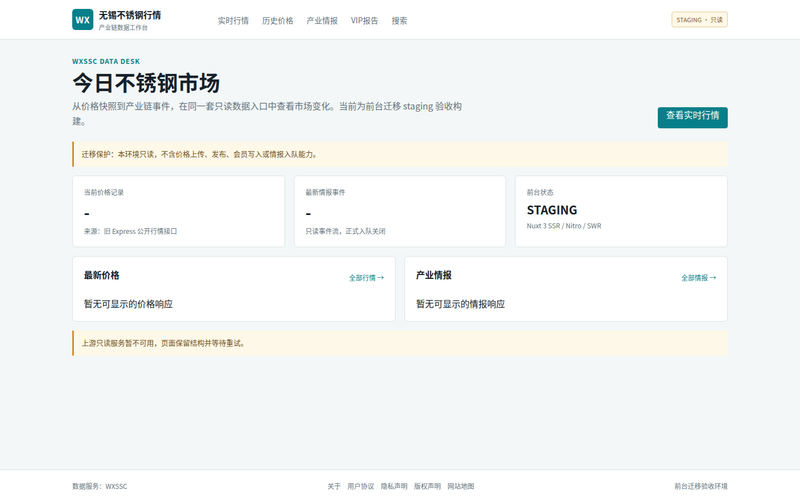Click the WXSSC DATA DESK label

[106, 61]
